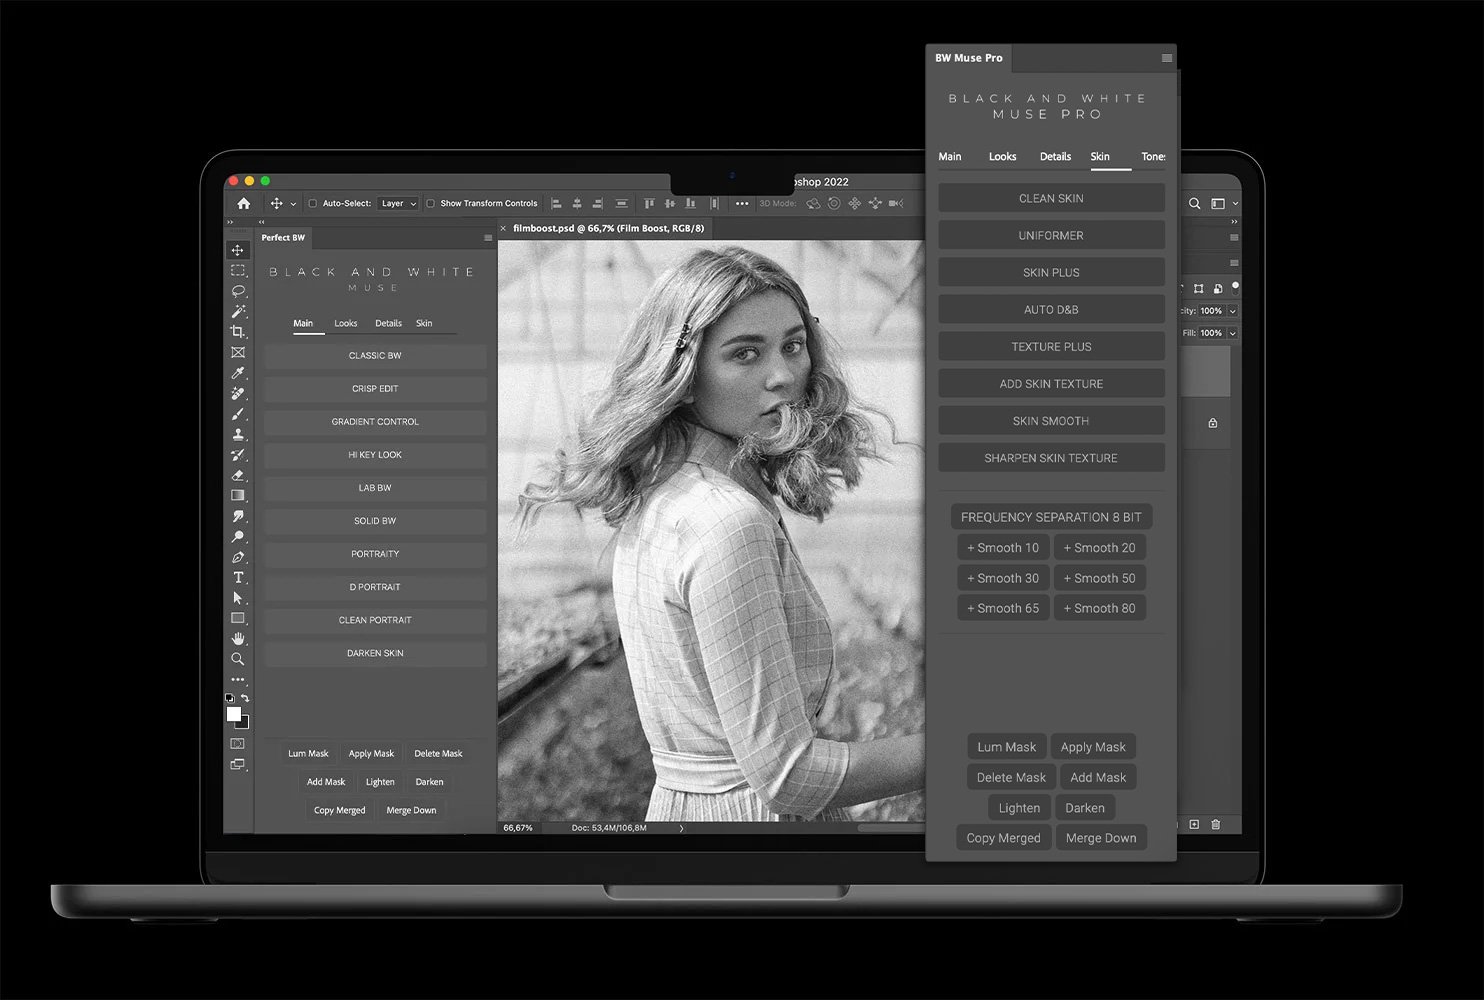1484x1000 pixels.
Task: Open the BW Muse Pro panel menu
Action: pos(1166,58)
